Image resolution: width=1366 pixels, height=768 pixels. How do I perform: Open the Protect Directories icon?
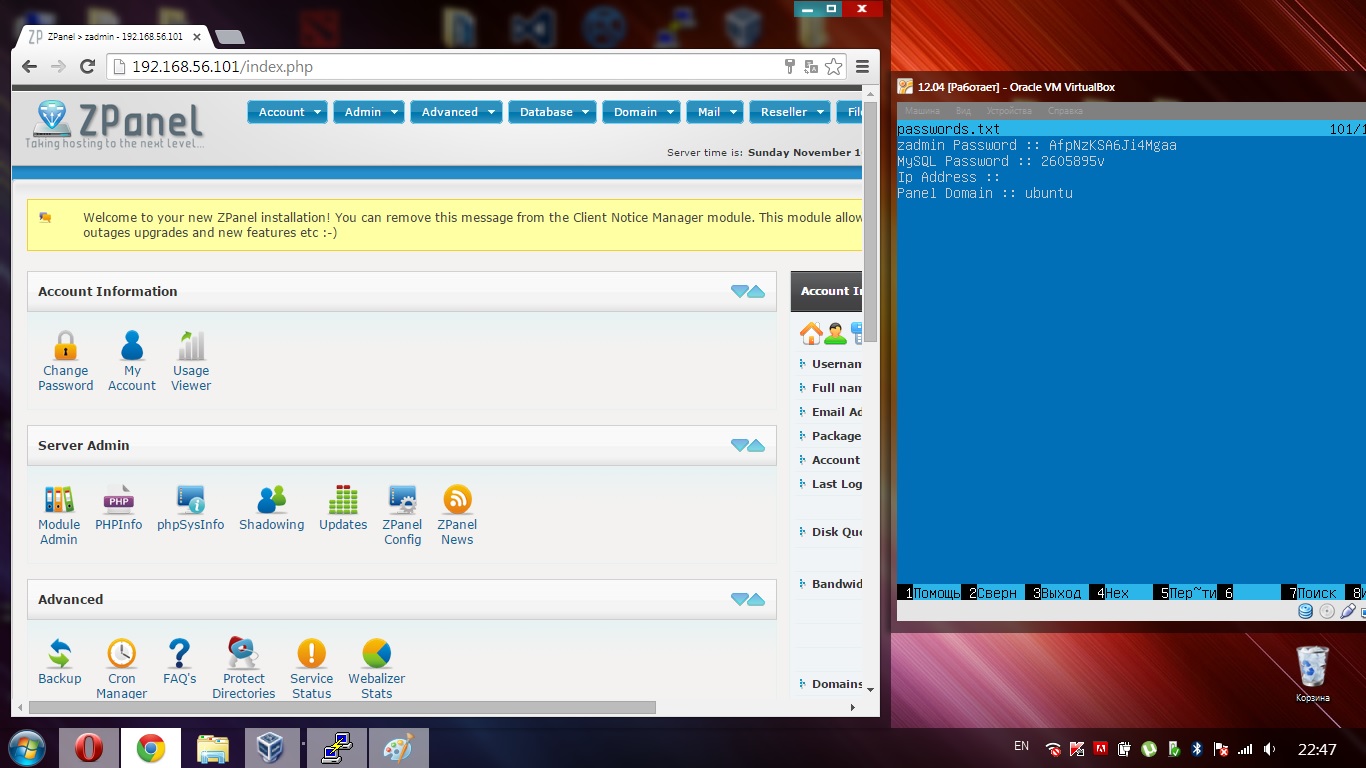tap(243, 653)
